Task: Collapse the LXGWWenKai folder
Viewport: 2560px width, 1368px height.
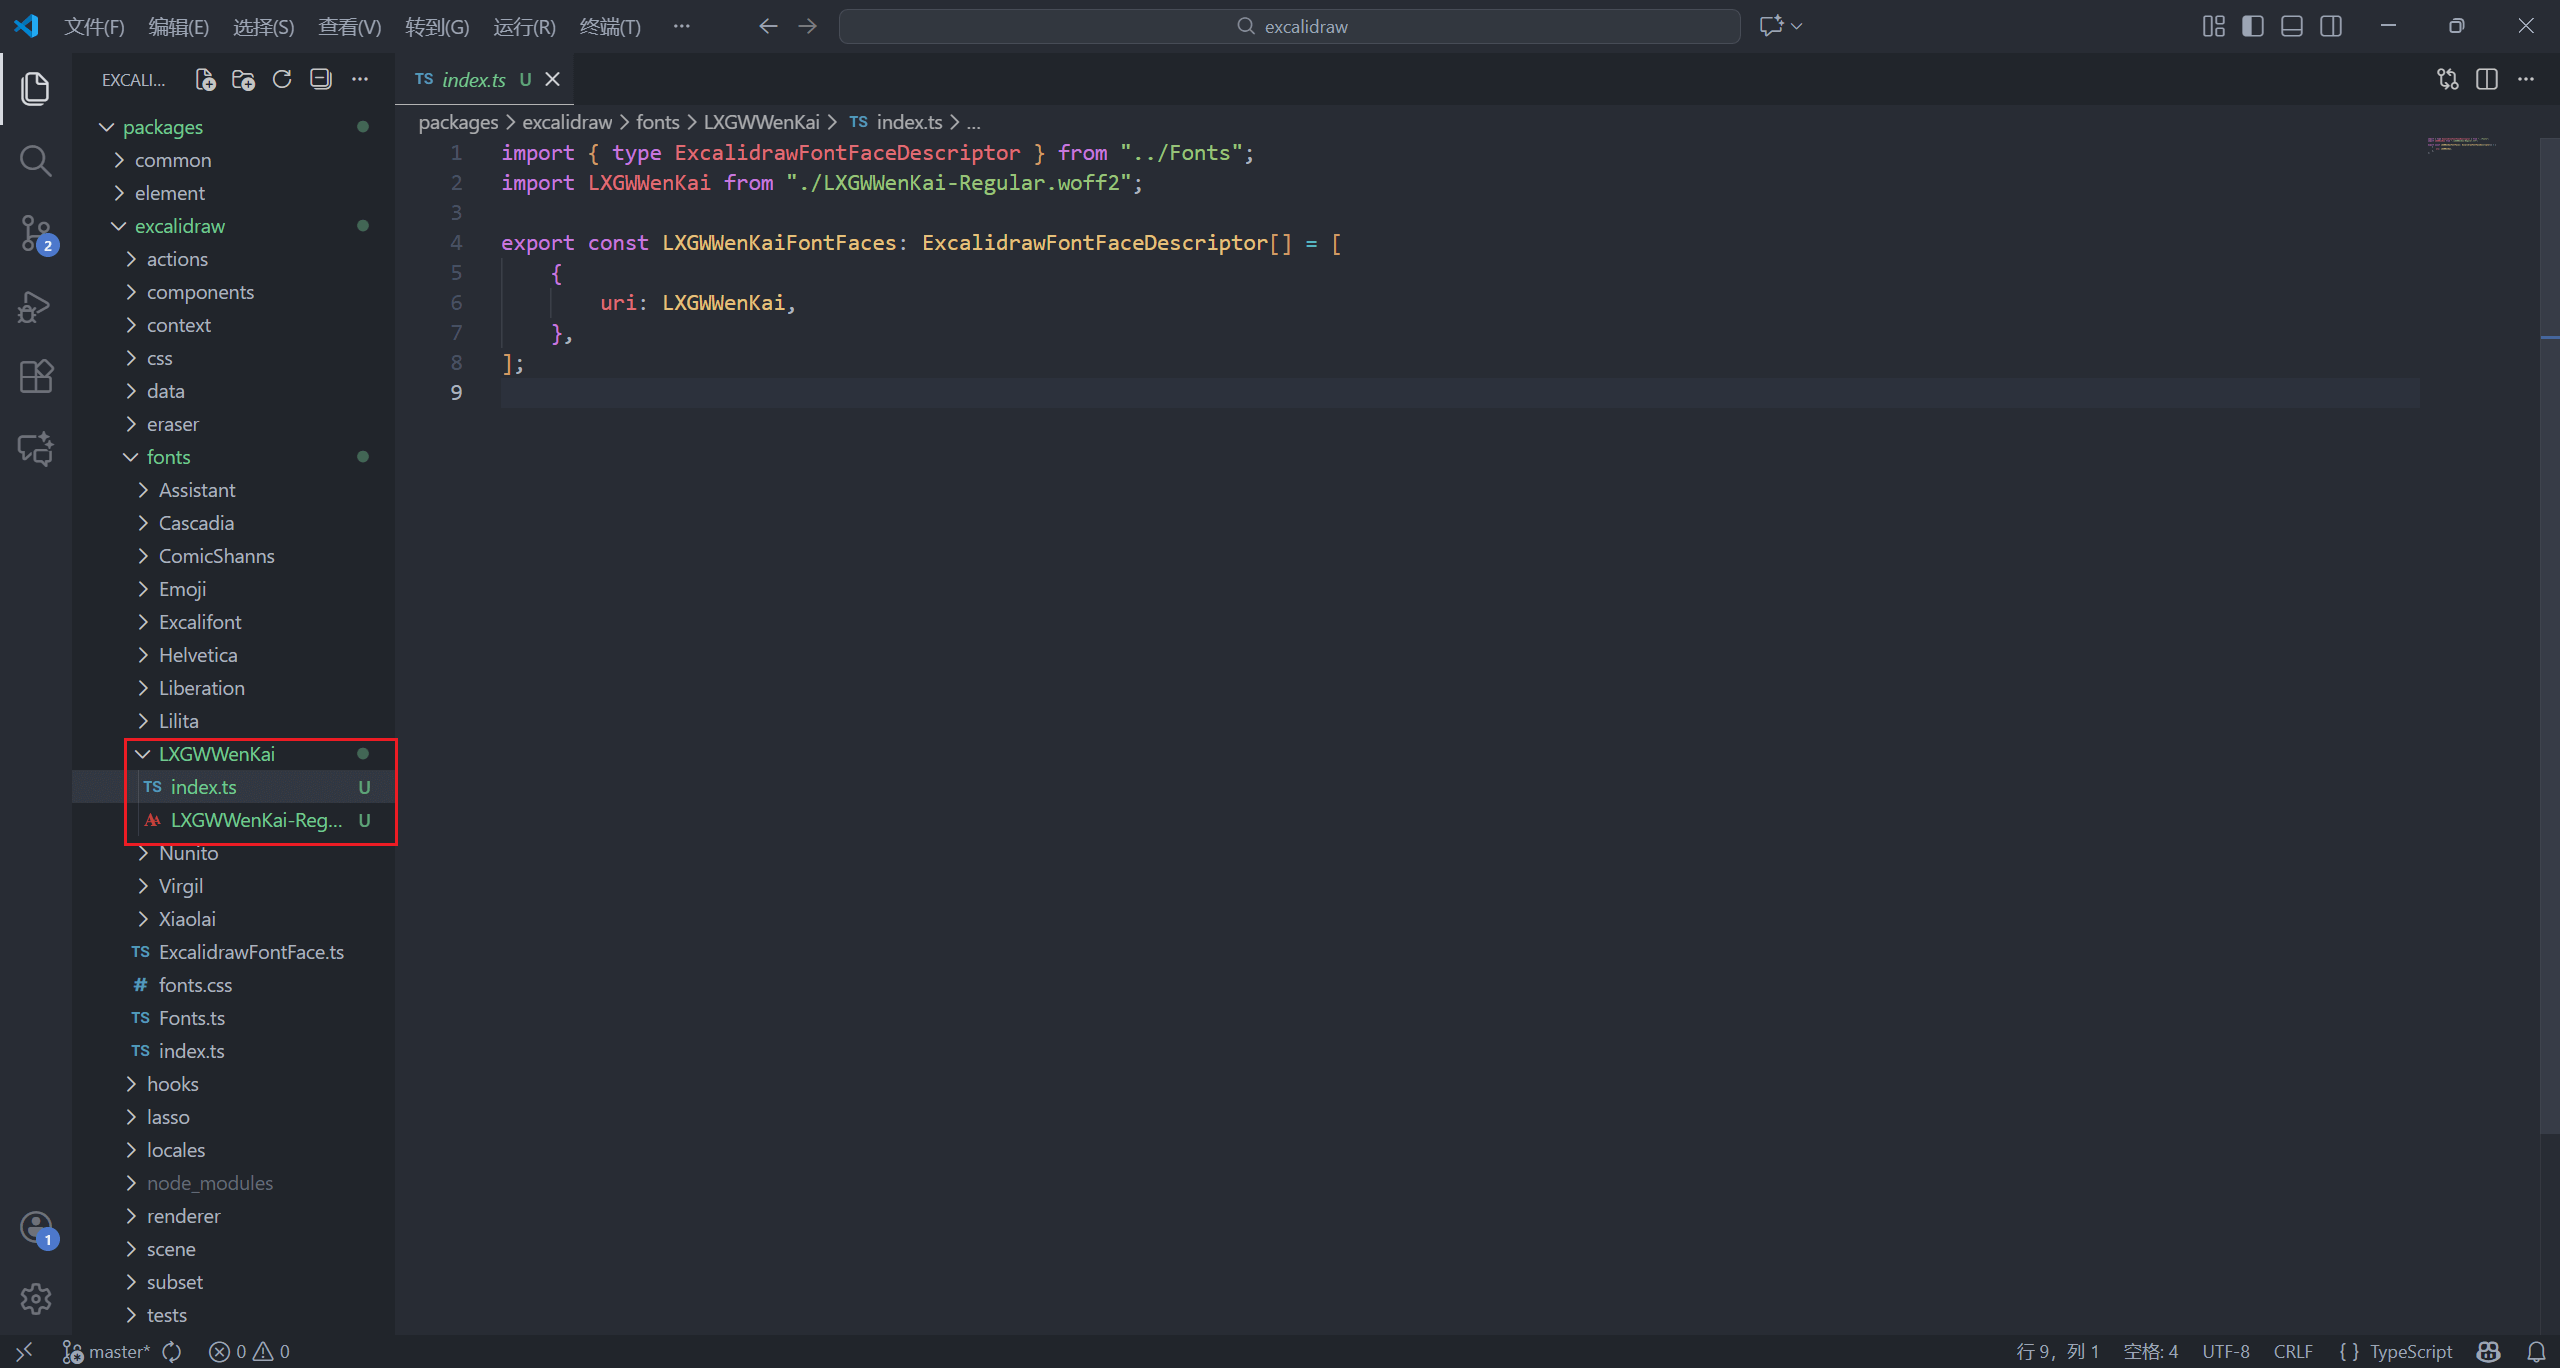Action: pyautogui.click(x=216, y=754)
